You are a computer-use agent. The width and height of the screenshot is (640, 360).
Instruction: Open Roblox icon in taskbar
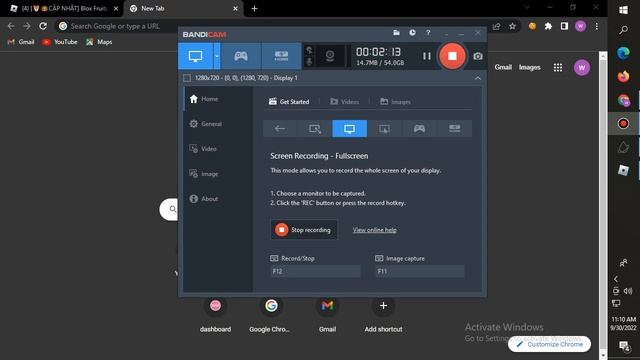click(x=623, y=170)
